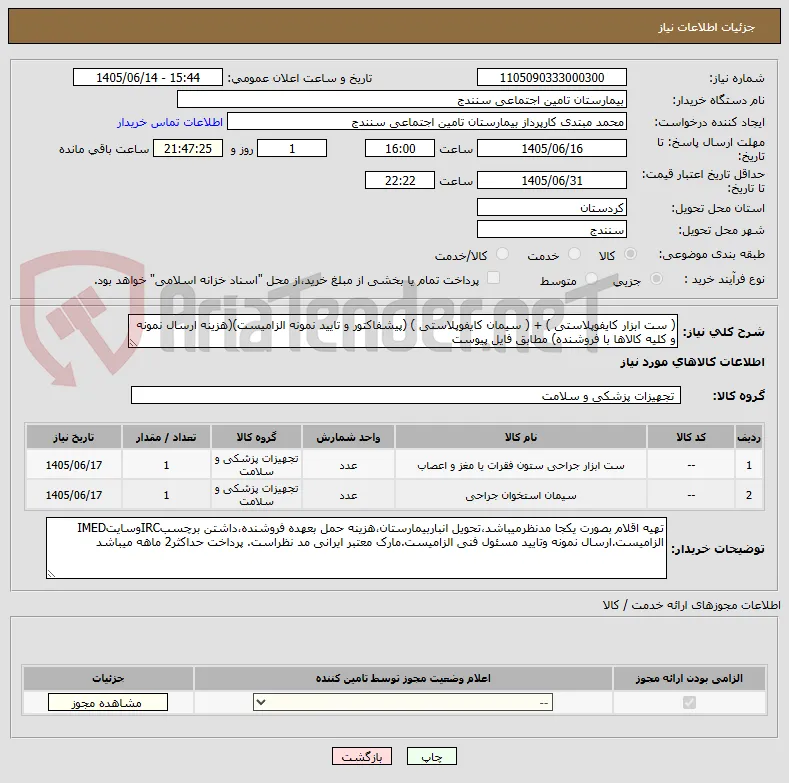This screenshot has width=789, height=783.
Task: Open اطلاعات تماس خریدار link
Action: 170,122
